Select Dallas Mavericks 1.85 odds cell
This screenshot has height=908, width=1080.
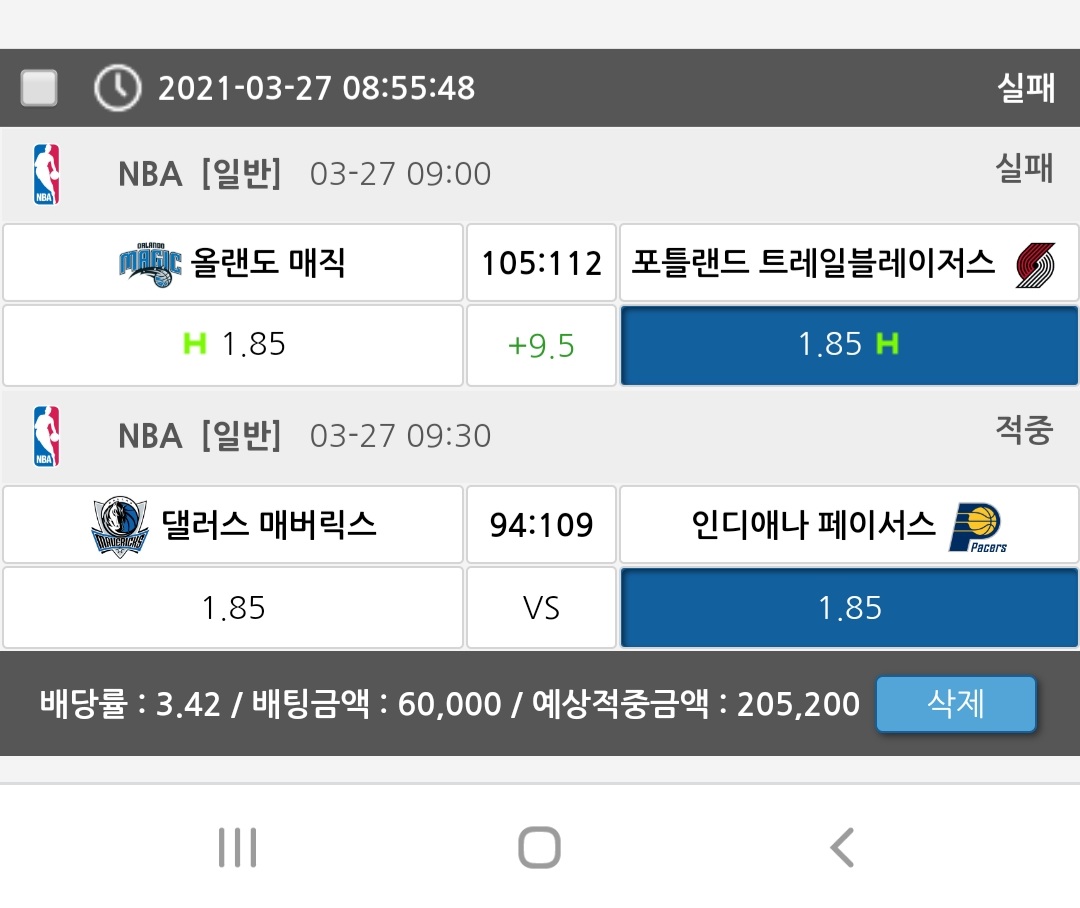pos(233,608)
